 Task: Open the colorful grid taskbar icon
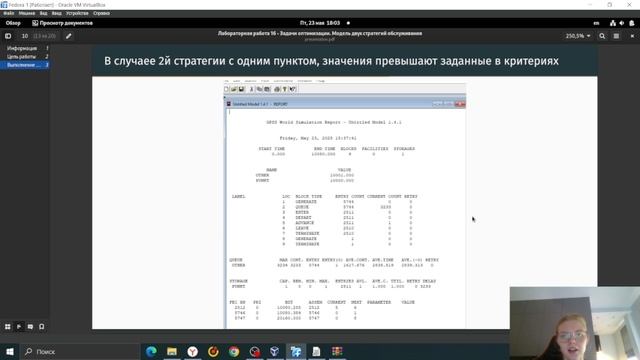pos(337,351)
